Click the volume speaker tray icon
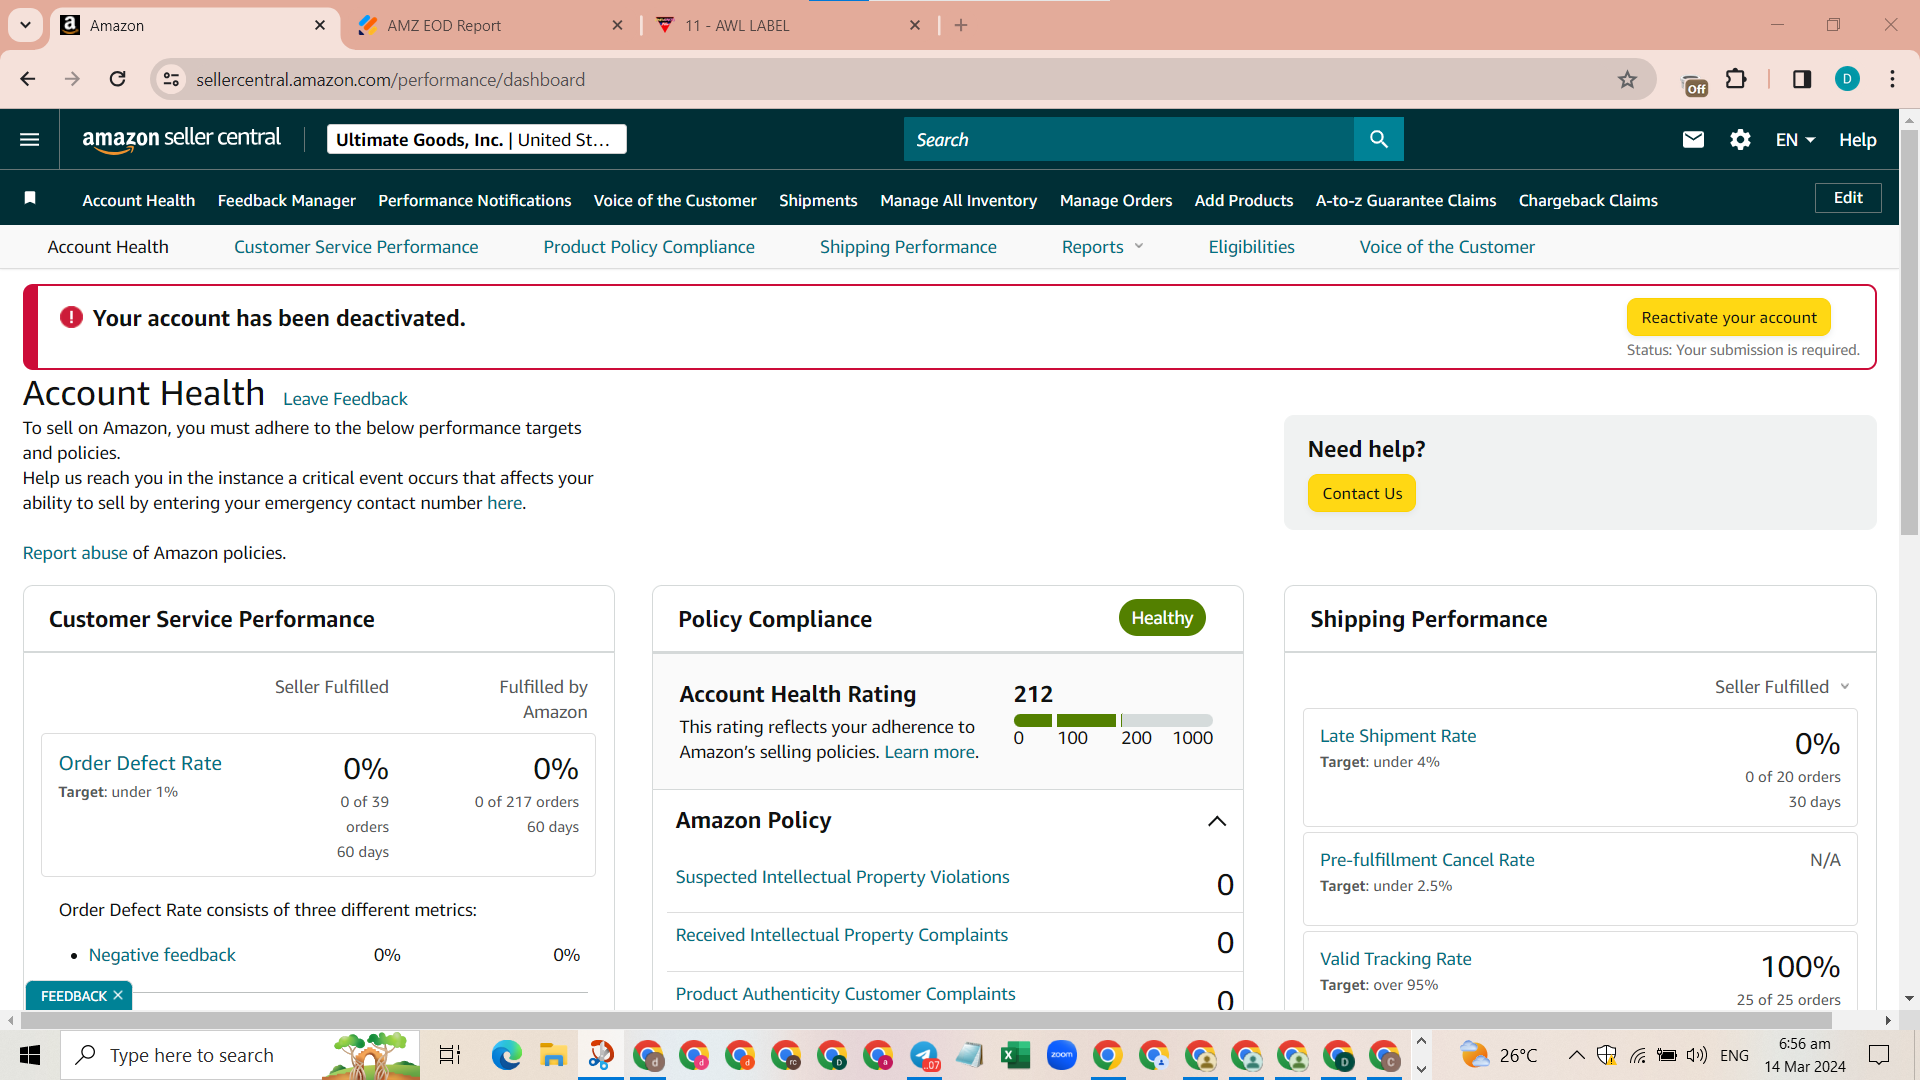Viewport: 1920px width, 1080px height. tap(1696, 1055)
